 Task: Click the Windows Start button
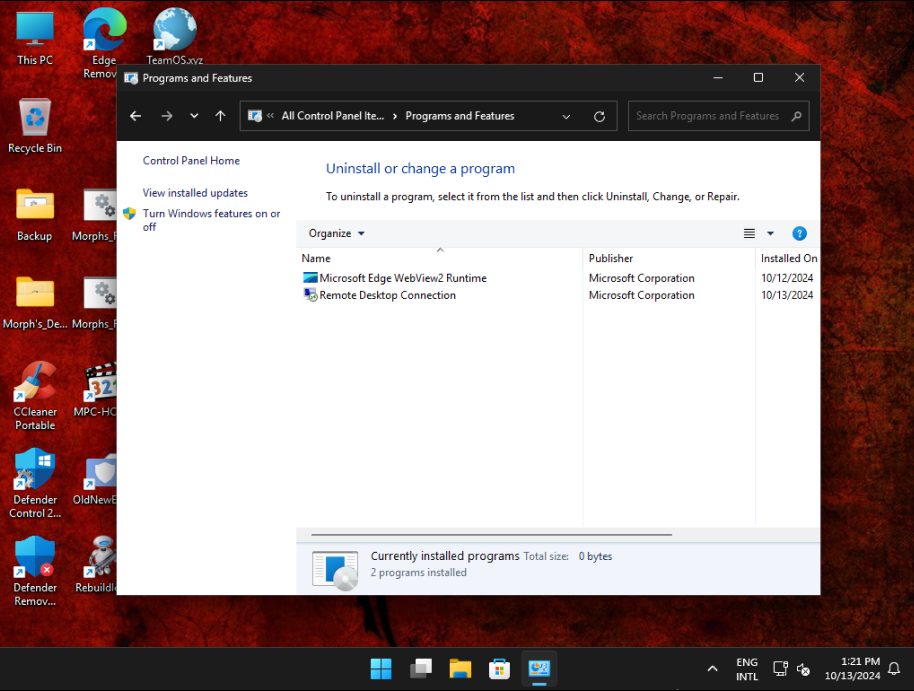coord(381,668)
